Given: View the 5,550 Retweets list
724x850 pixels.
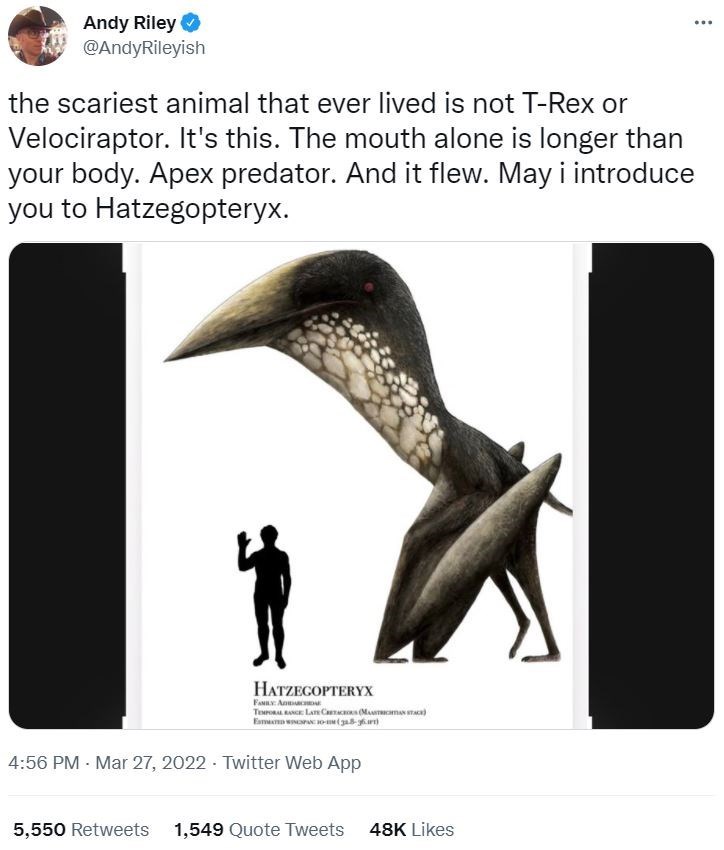Looking at the screenshot, I should [80, 830].
